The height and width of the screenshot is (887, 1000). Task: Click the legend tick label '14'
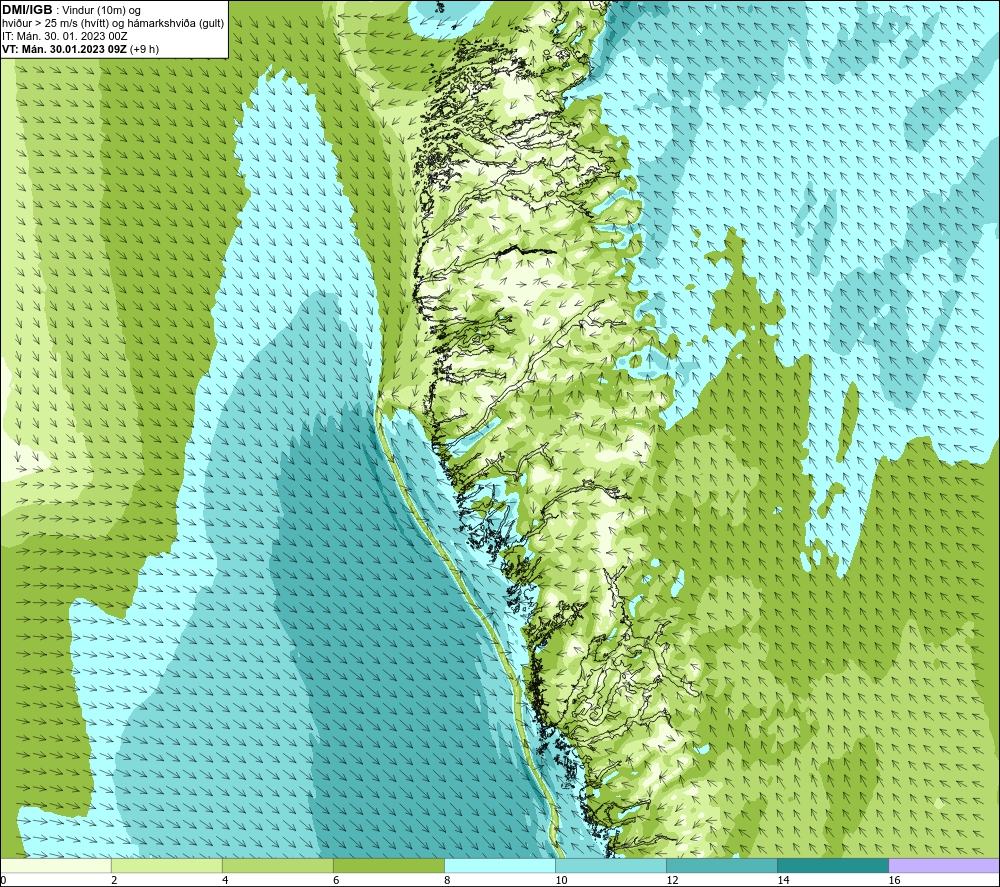pyautogui.click(x=783, y=880)
